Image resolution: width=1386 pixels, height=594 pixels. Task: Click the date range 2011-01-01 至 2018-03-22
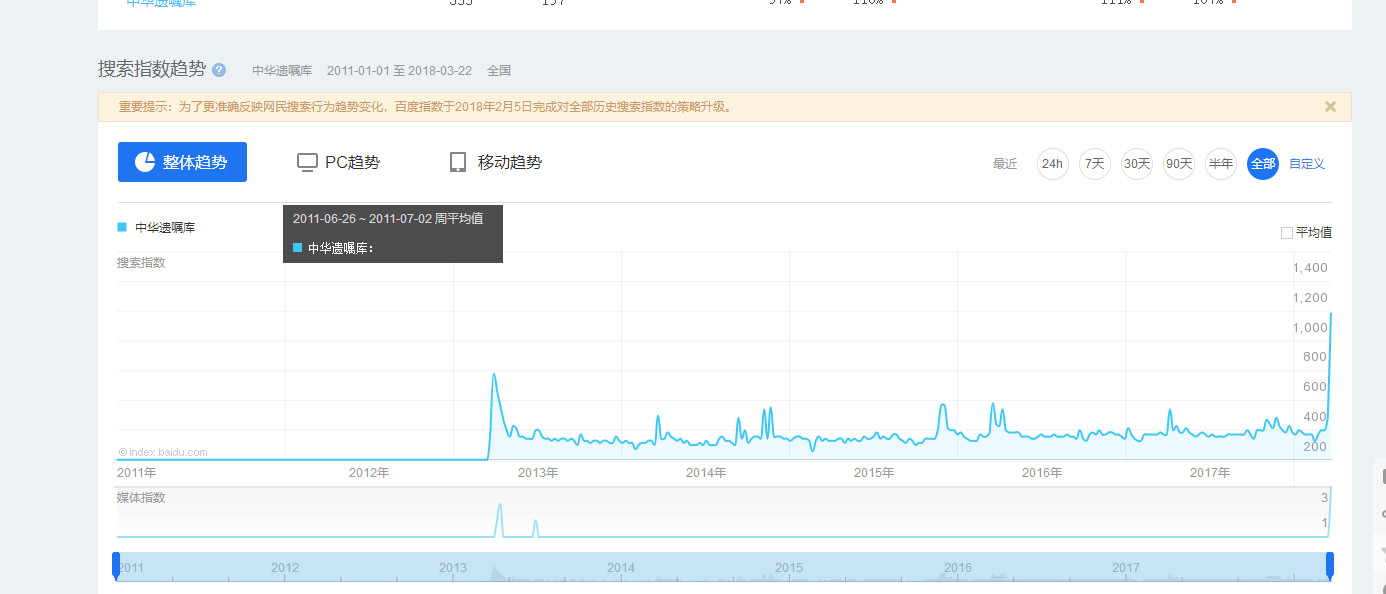coord(399,71)
